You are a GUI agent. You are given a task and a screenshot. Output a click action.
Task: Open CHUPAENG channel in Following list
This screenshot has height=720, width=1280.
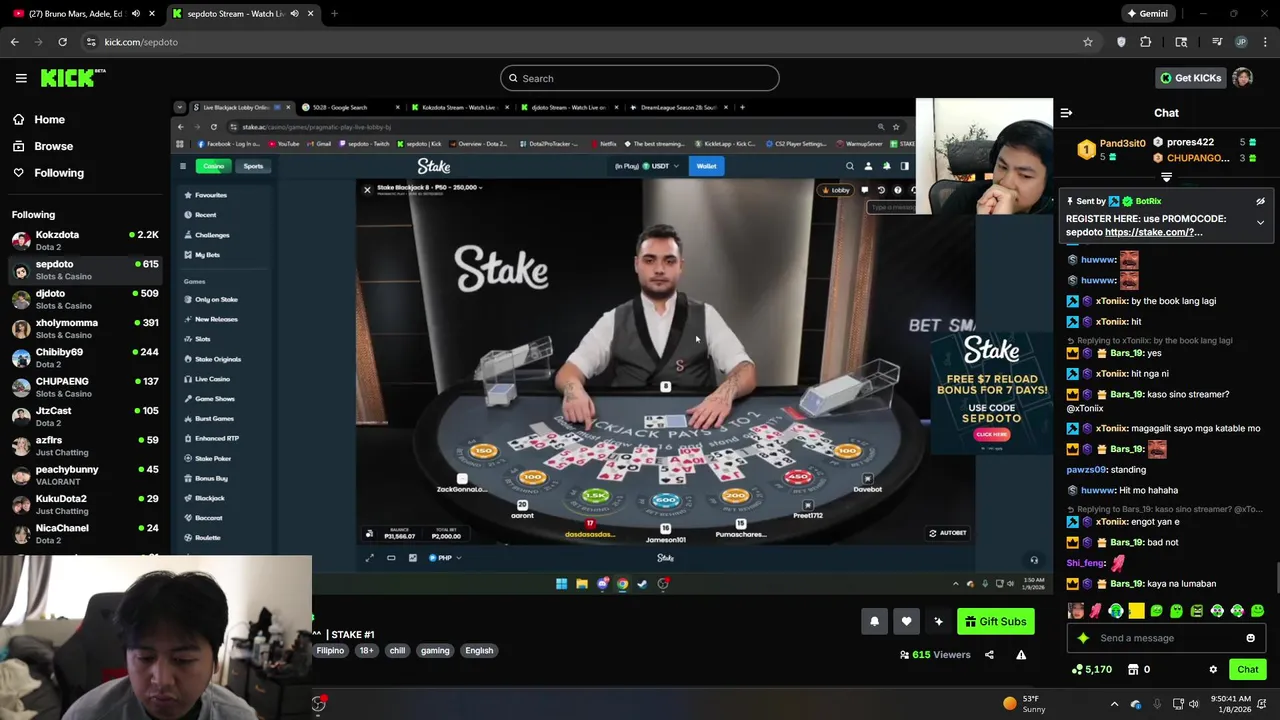(85, 387)
